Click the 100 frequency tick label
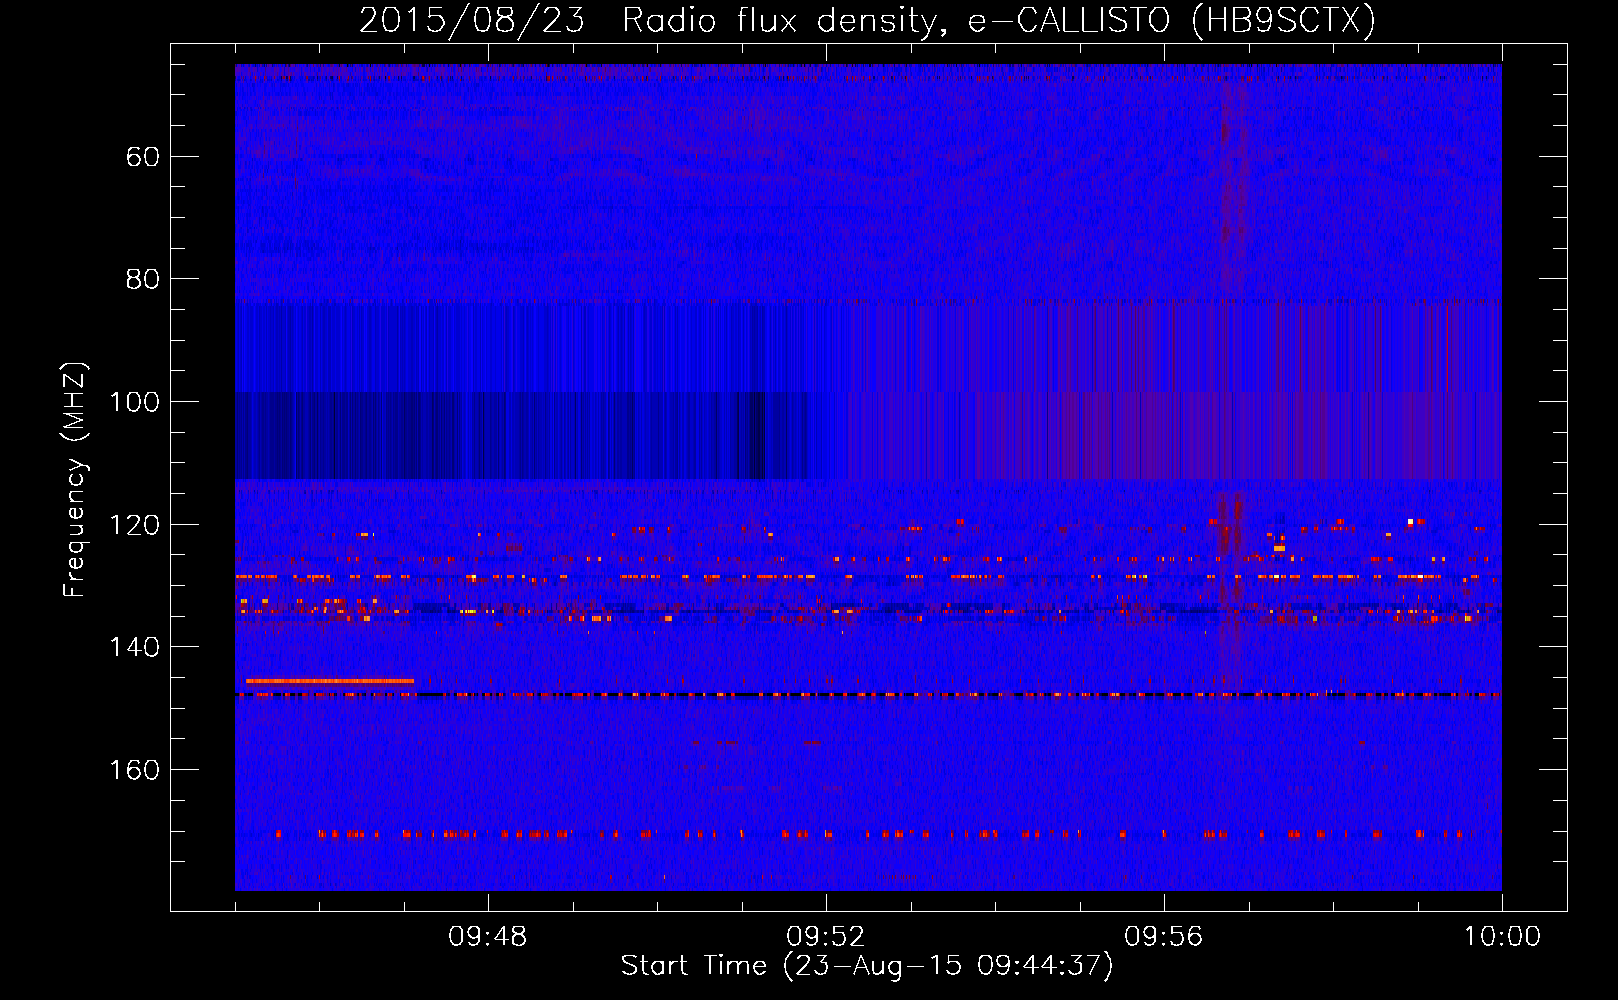 tap(134, 402)
